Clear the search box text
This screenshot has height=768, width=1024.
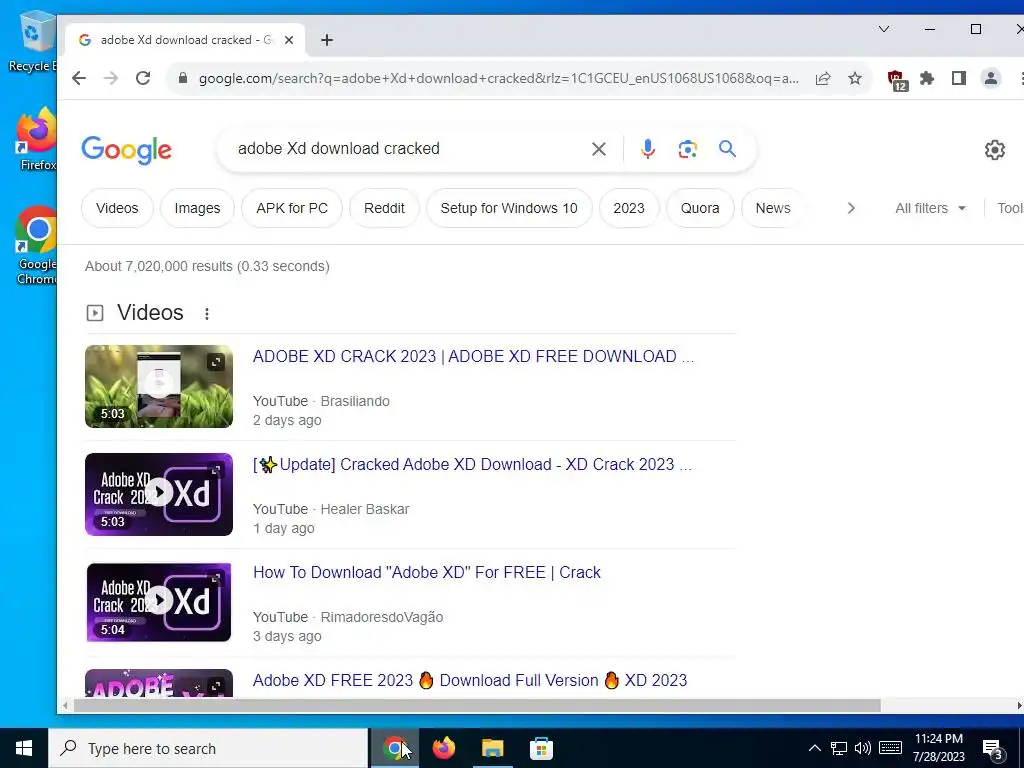pyautogui.click(x=598, y=149)
